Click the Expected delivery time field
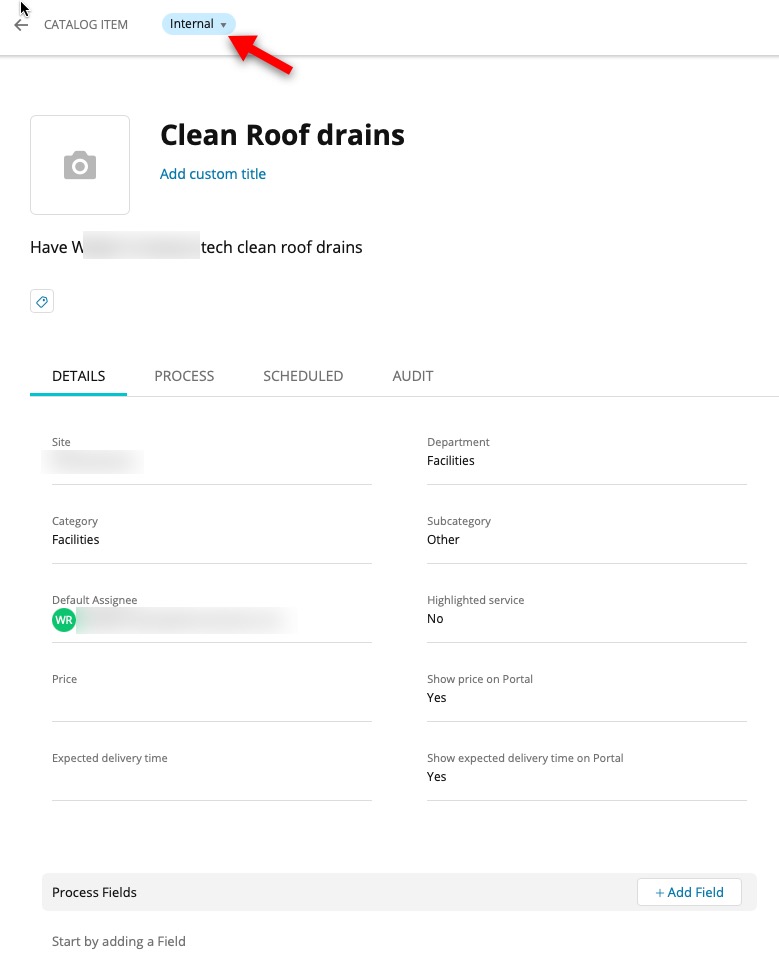Viewport: 779px width, 962px height. [211, 778]
